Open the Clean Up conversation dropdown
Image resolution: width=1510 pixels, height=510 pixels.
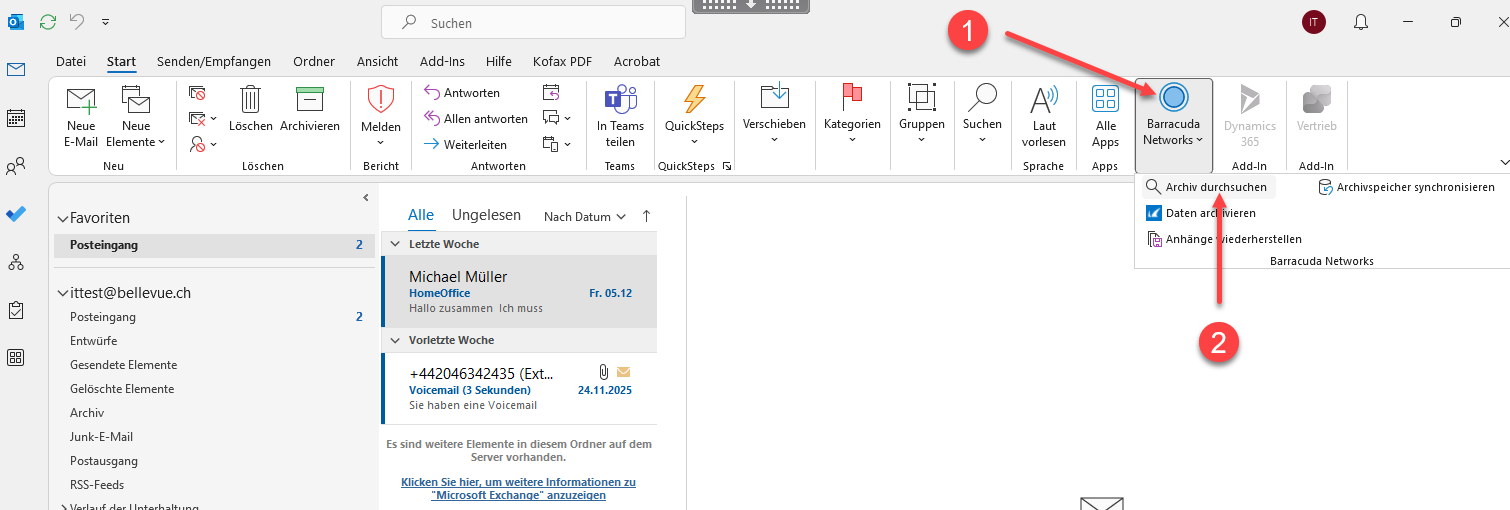[x=203, y=119]
